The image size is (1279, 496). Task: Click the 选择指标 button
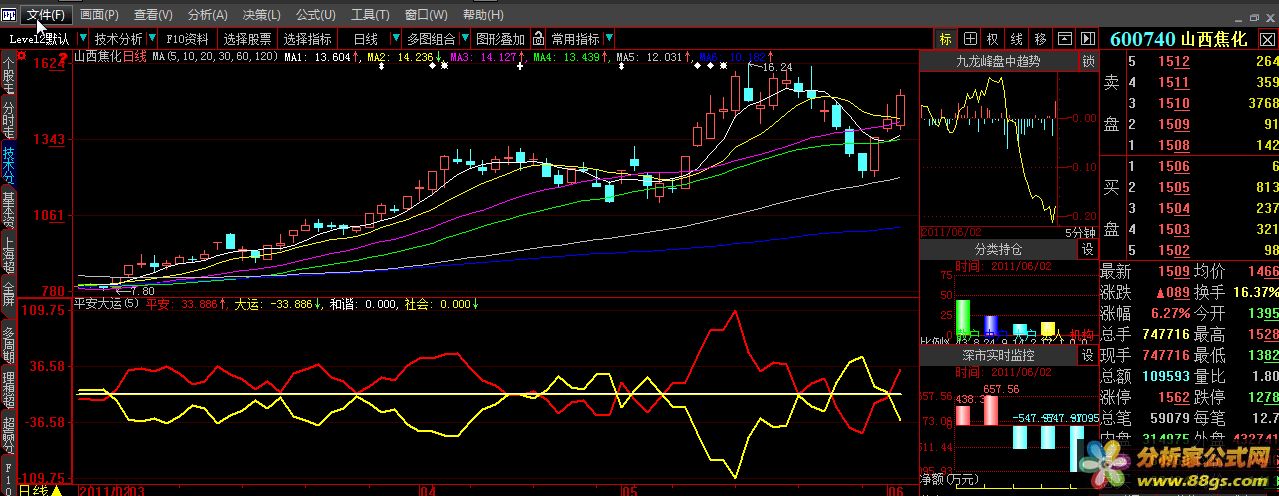point(307,39)
